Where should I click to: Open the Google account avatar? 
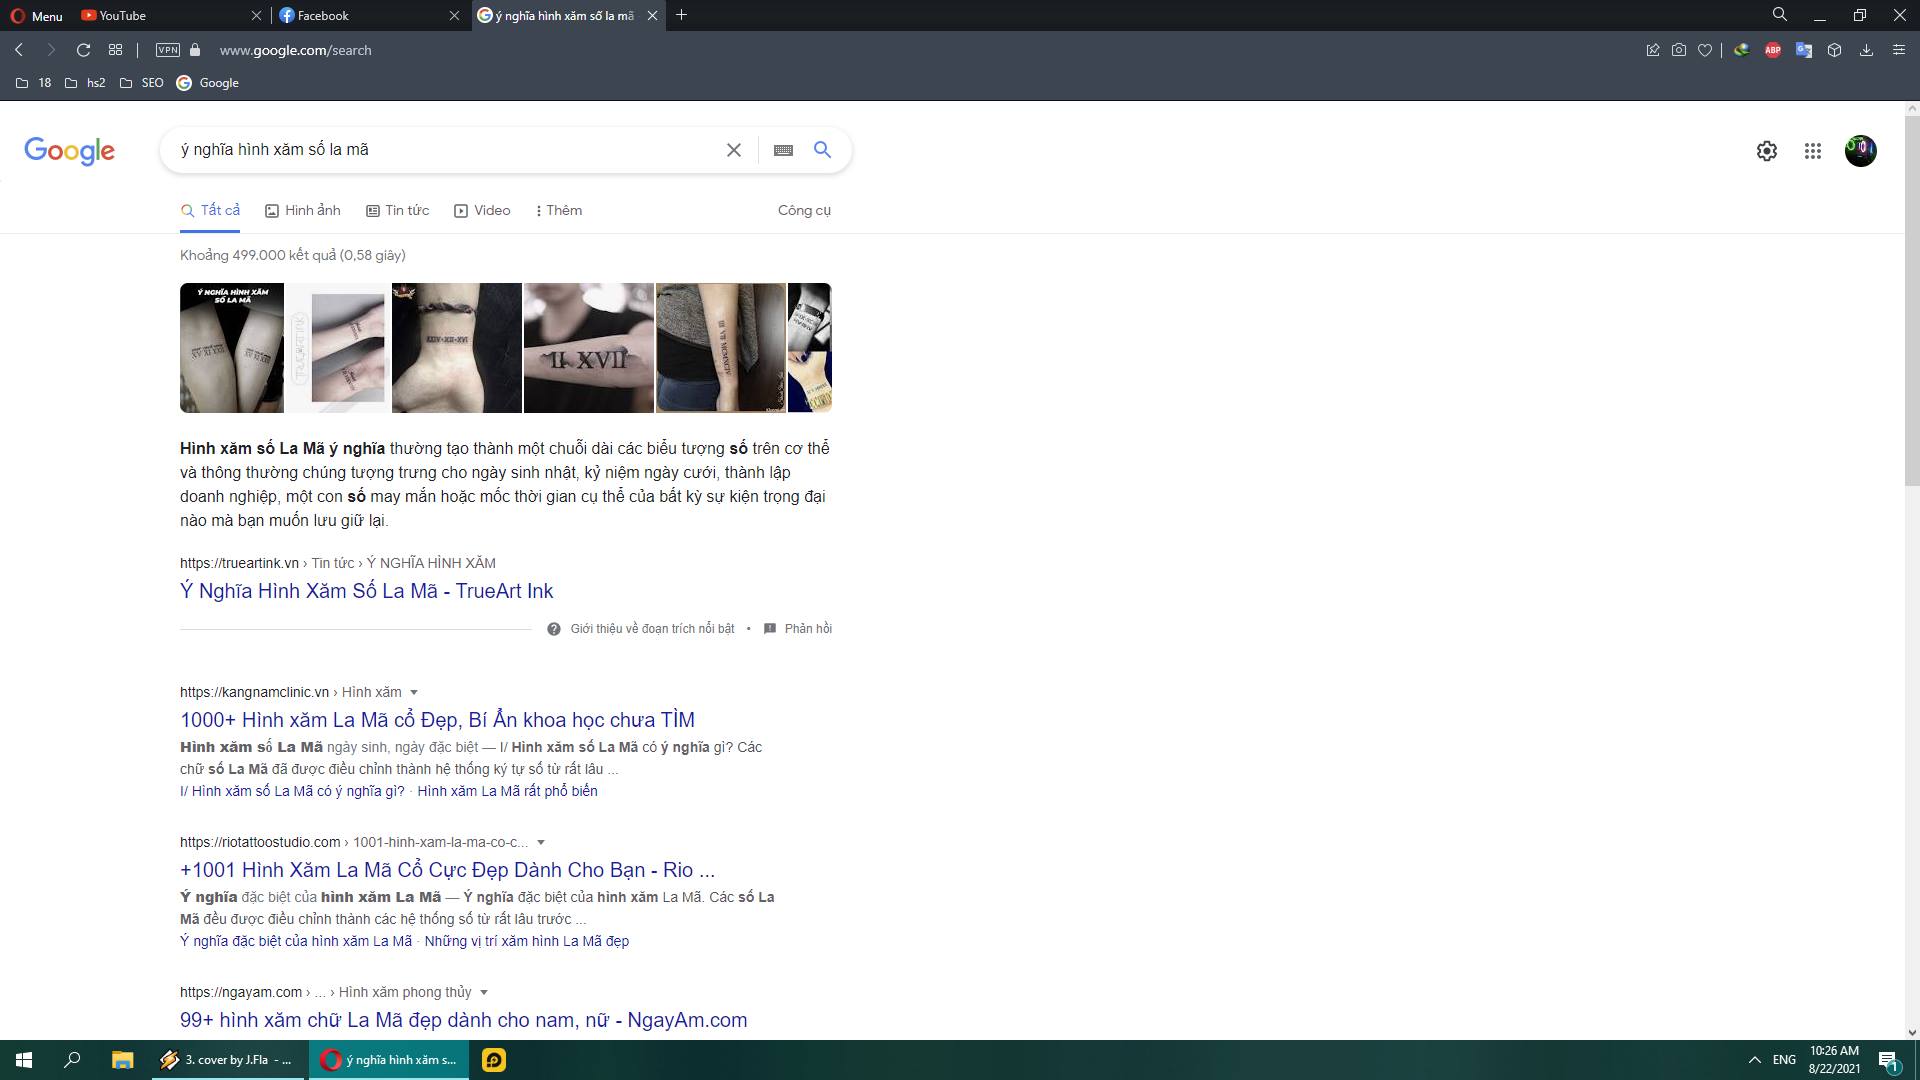[x=1861, y=151]
